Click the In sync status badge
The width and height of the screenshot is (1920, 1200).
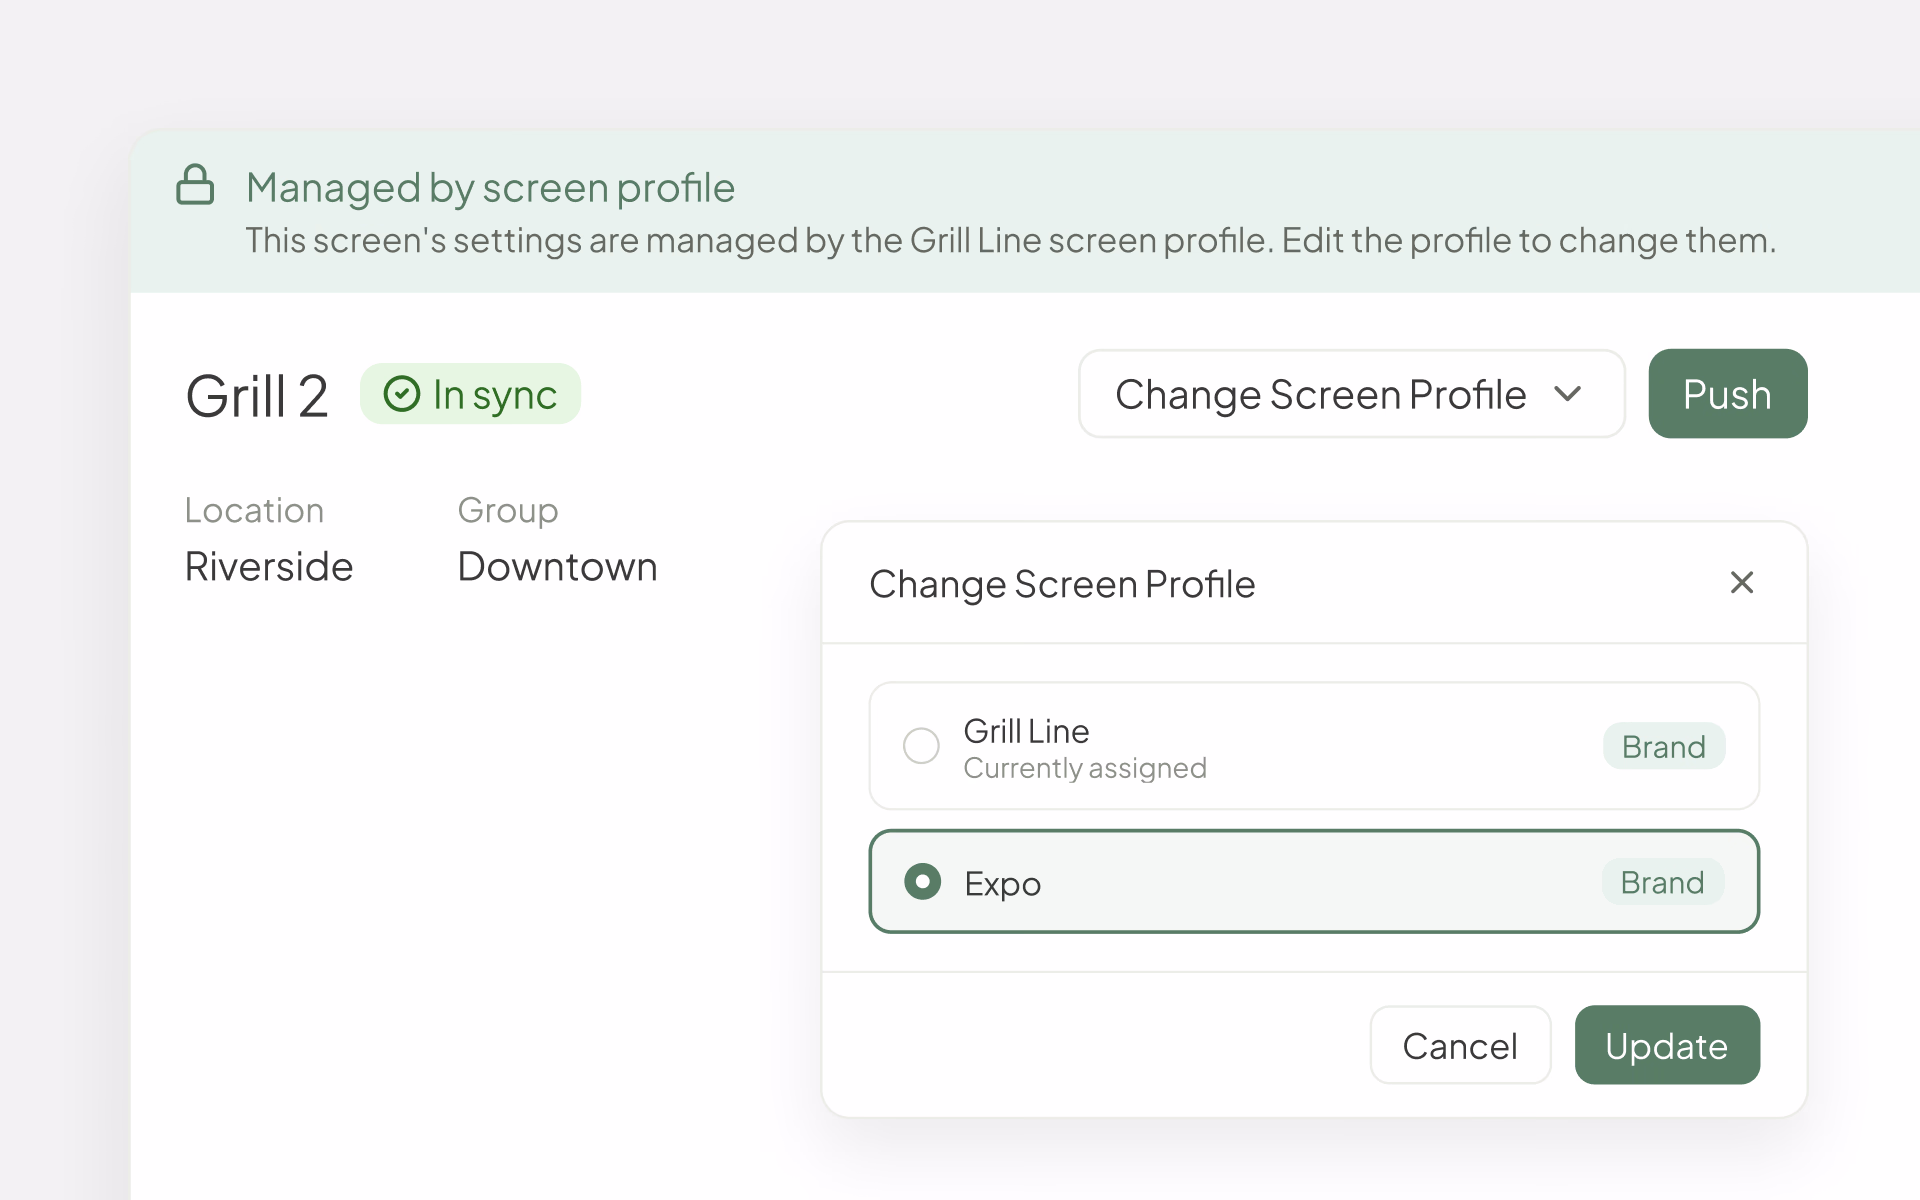click(470, 394)
